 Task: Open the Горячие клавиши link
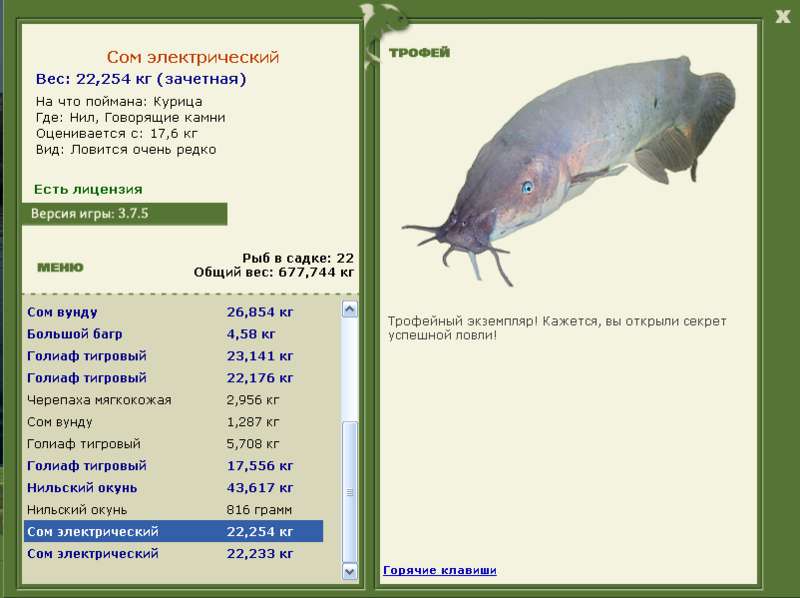(440, 570)
